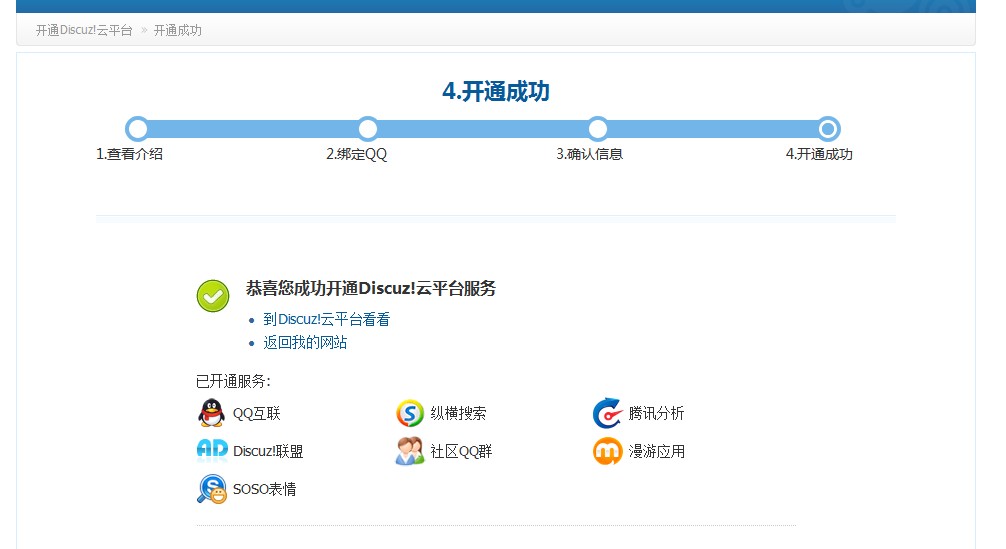Click the SOSO表情 service name
1006x549 pixels.
click(264, 489)
